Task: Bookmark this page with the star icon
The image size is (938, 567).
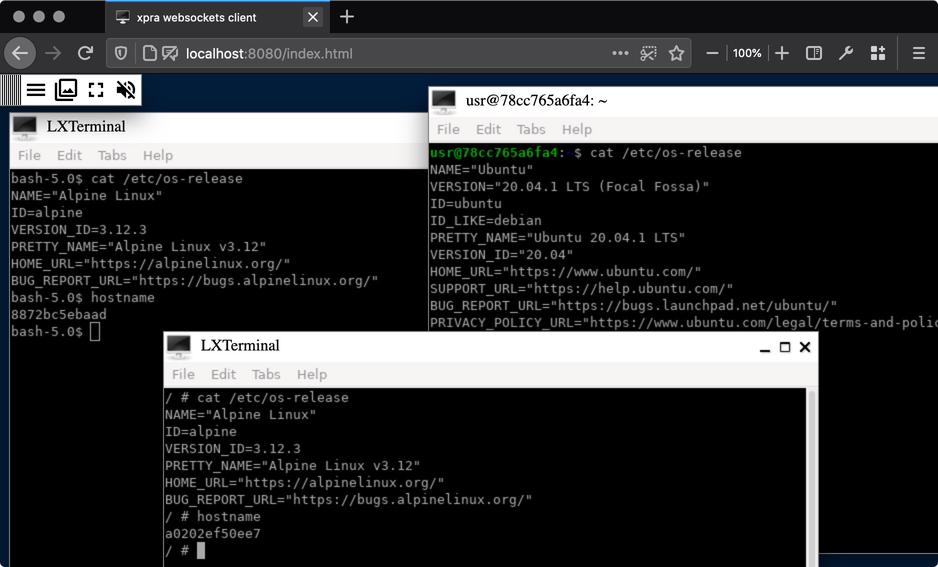Action: (x=676, y=53)
